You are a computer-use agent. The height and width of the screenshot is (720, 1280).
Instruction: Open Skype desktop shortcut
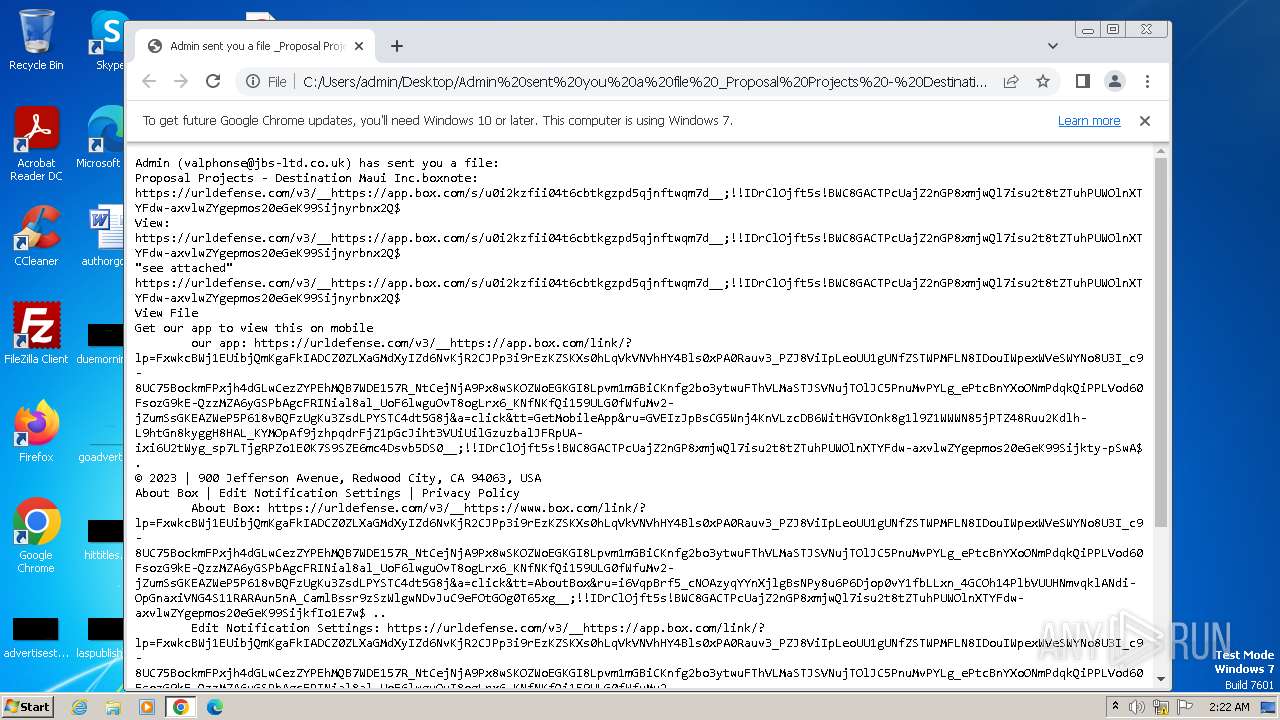pyautogui.click(x=109, y=40)
